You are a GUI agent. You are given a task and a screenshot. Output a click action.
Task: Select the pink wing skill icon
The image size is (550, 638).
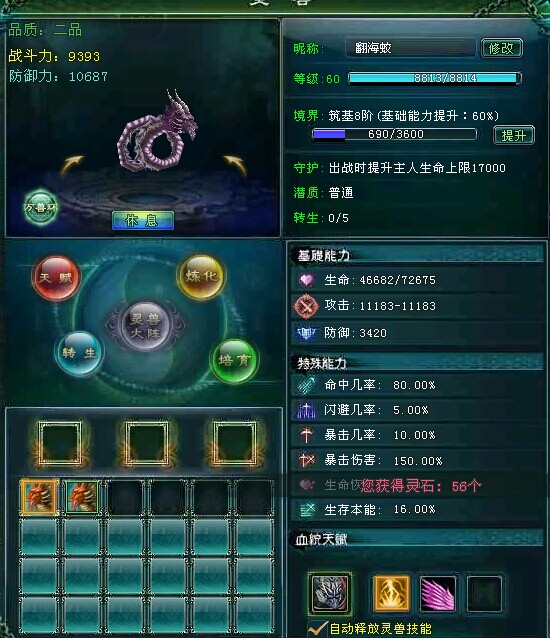pyautogui.click(x=438, y=593)
